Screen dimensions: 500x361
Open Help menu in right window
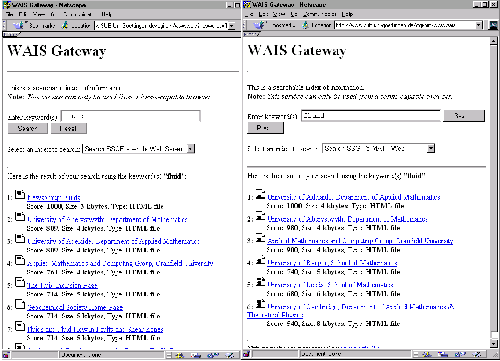pyautogui.click(x=347, y=14)
